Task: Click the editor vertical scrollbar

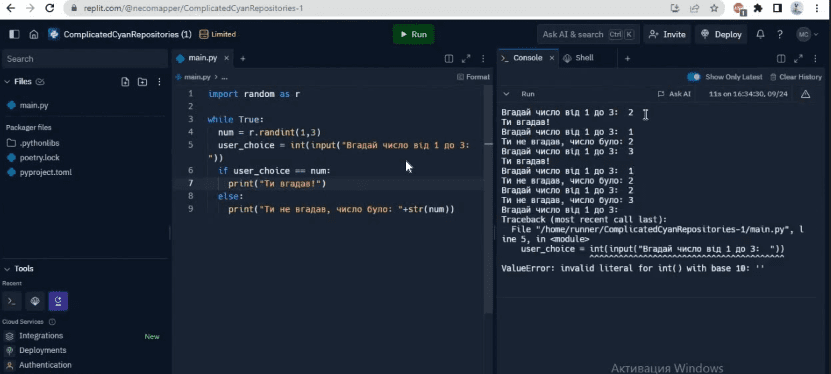Action: point(488,199)
